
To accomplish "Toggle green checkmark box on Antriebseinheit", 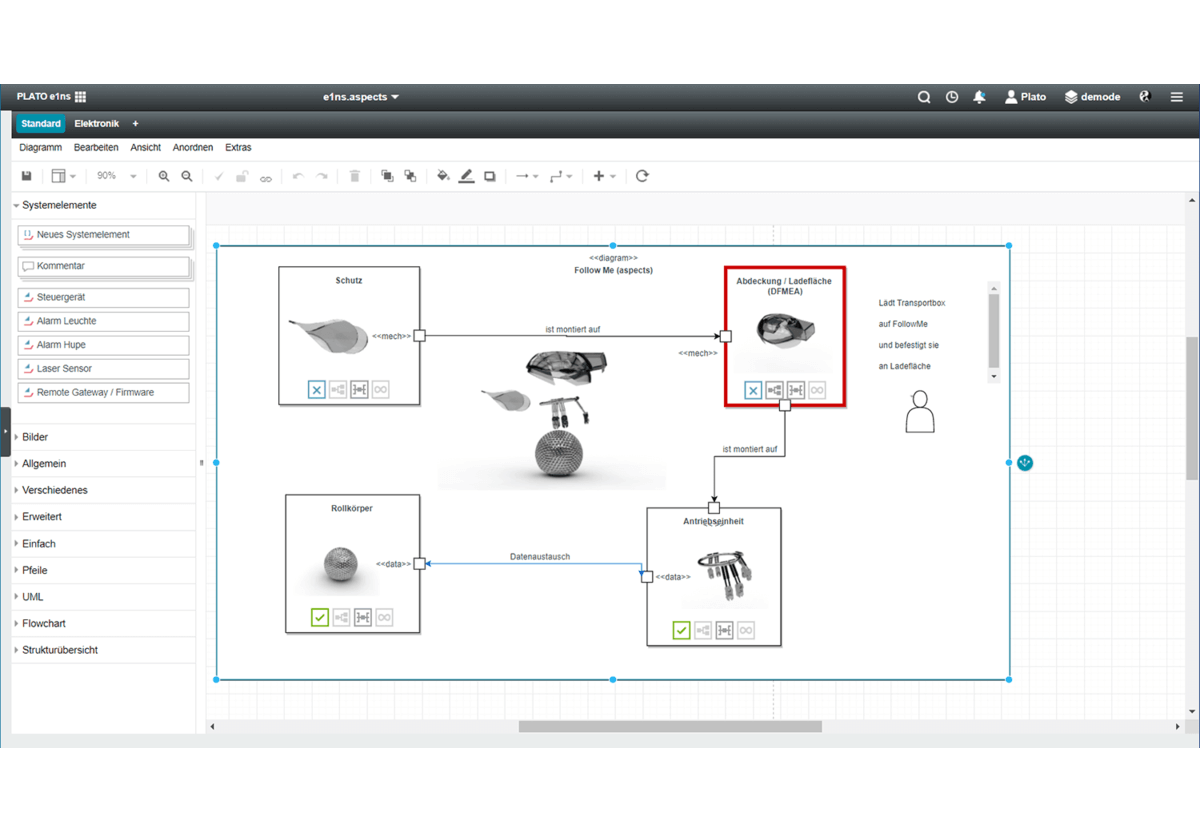I will (681, 630).
